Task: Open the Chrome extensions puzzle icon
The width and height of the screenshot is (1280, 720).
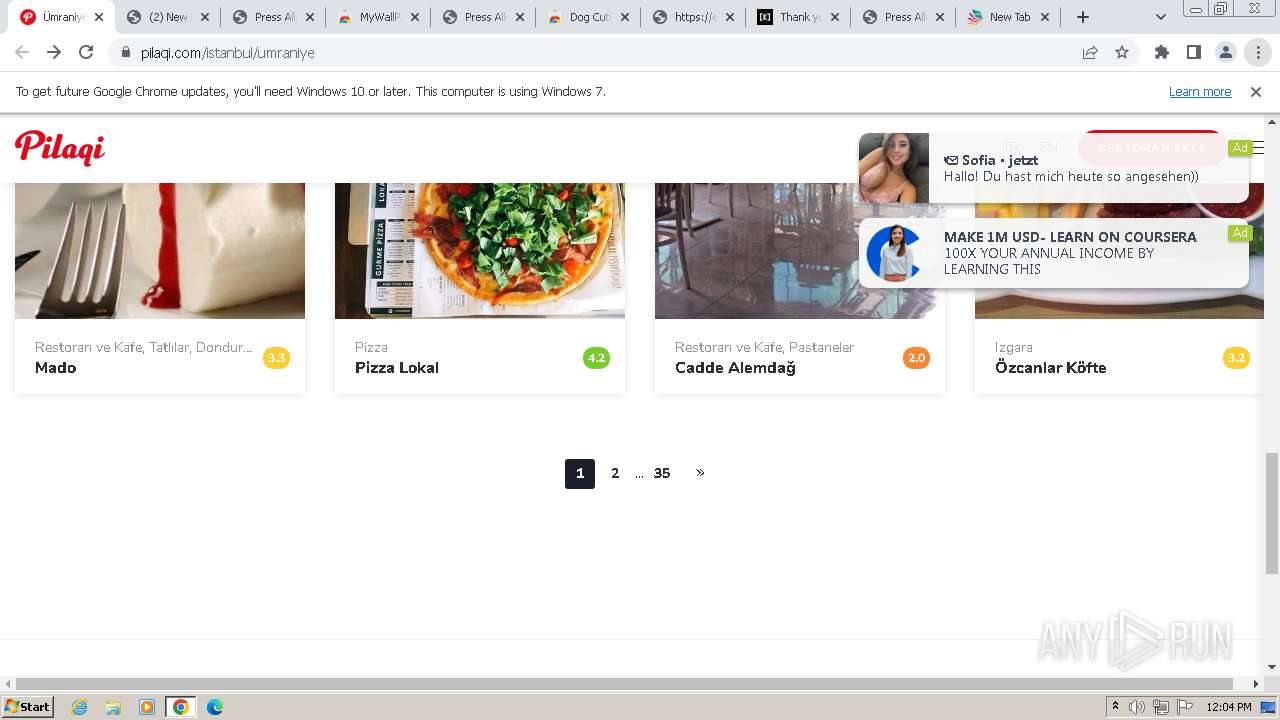Action: [1162, 53]
